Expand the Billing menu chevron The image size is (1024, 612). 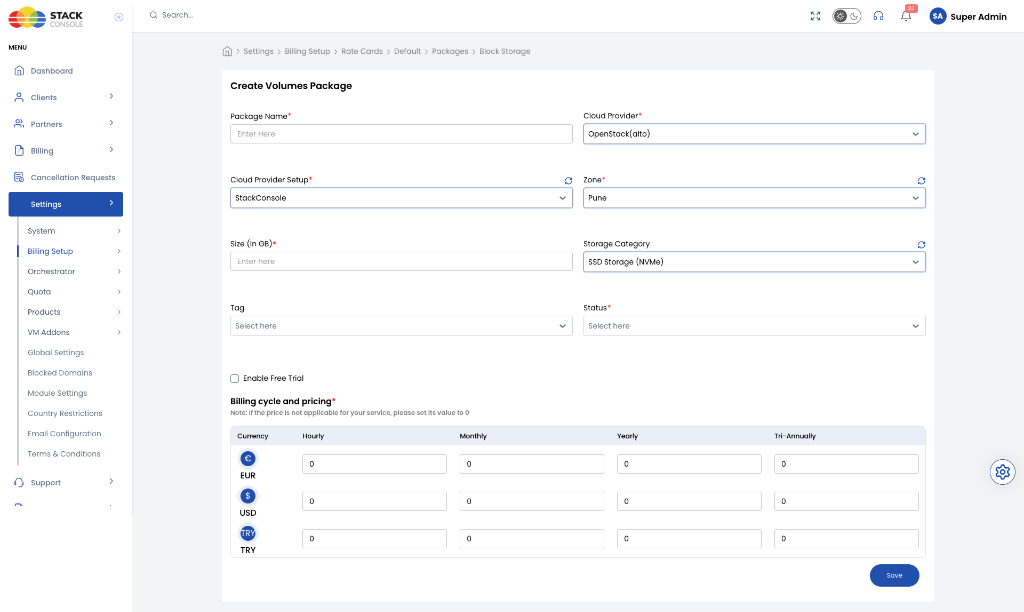pos(111,150)
